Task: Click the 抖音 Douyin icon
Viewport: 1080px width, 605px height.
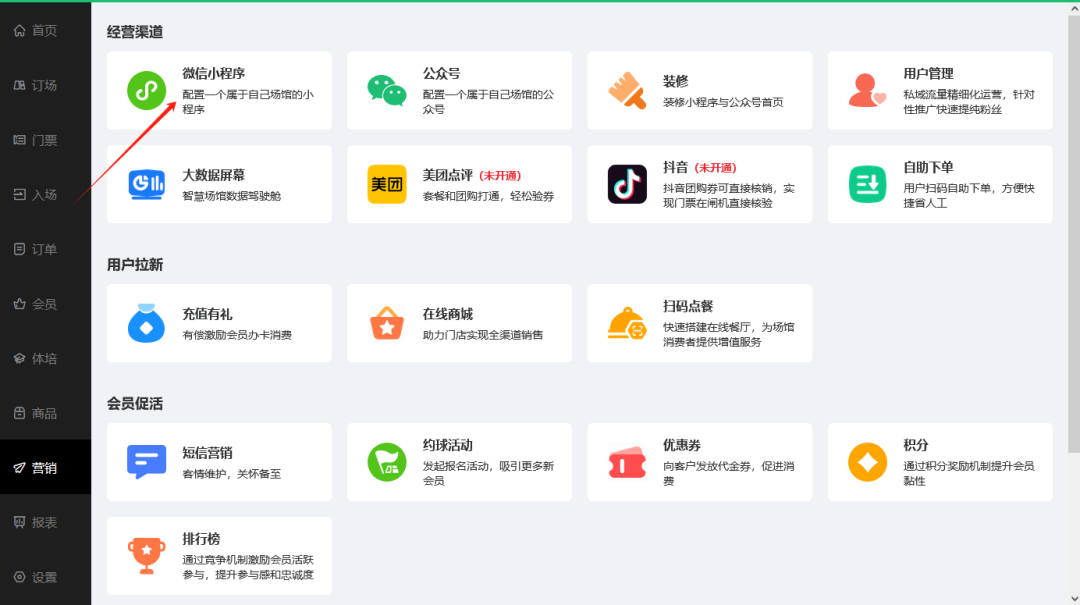Action: (x=627, y=184)
